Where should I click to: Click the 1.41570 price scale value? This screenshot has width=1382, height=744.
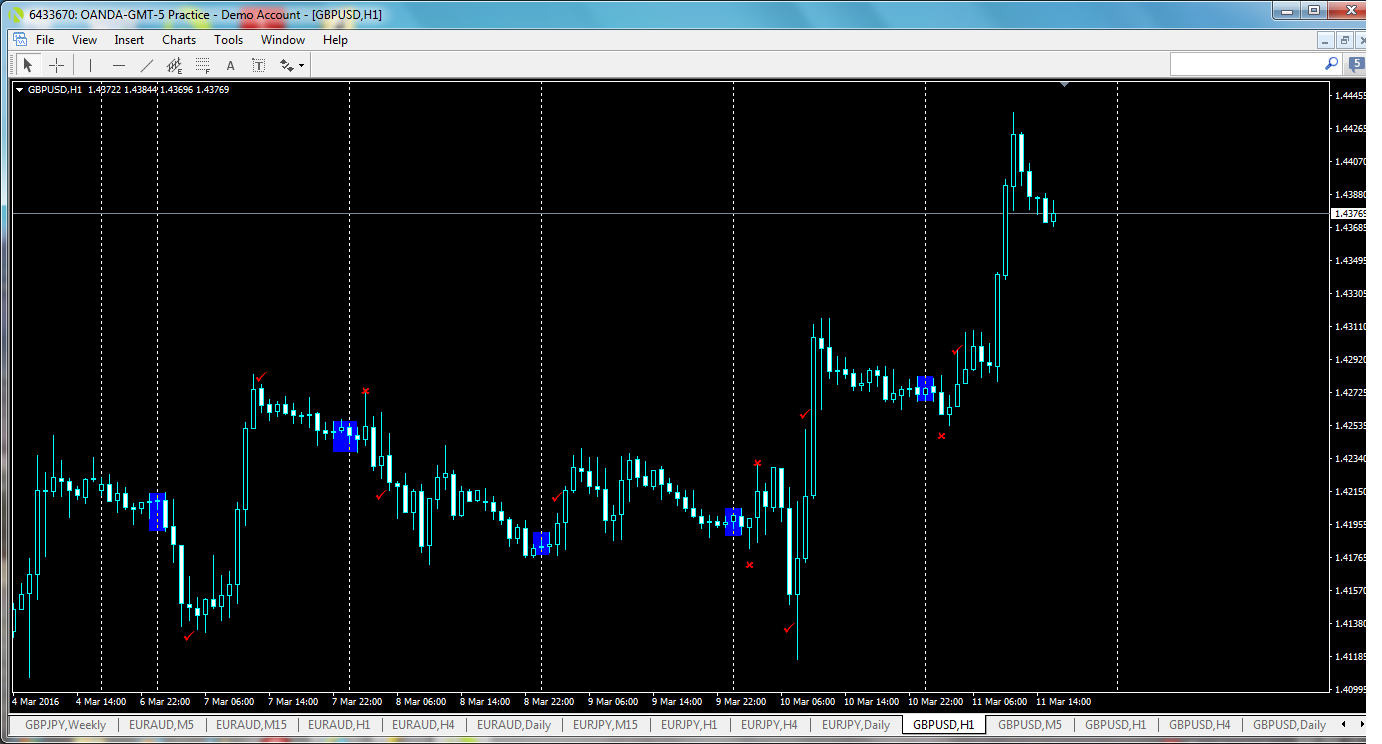coord(1350,591)
